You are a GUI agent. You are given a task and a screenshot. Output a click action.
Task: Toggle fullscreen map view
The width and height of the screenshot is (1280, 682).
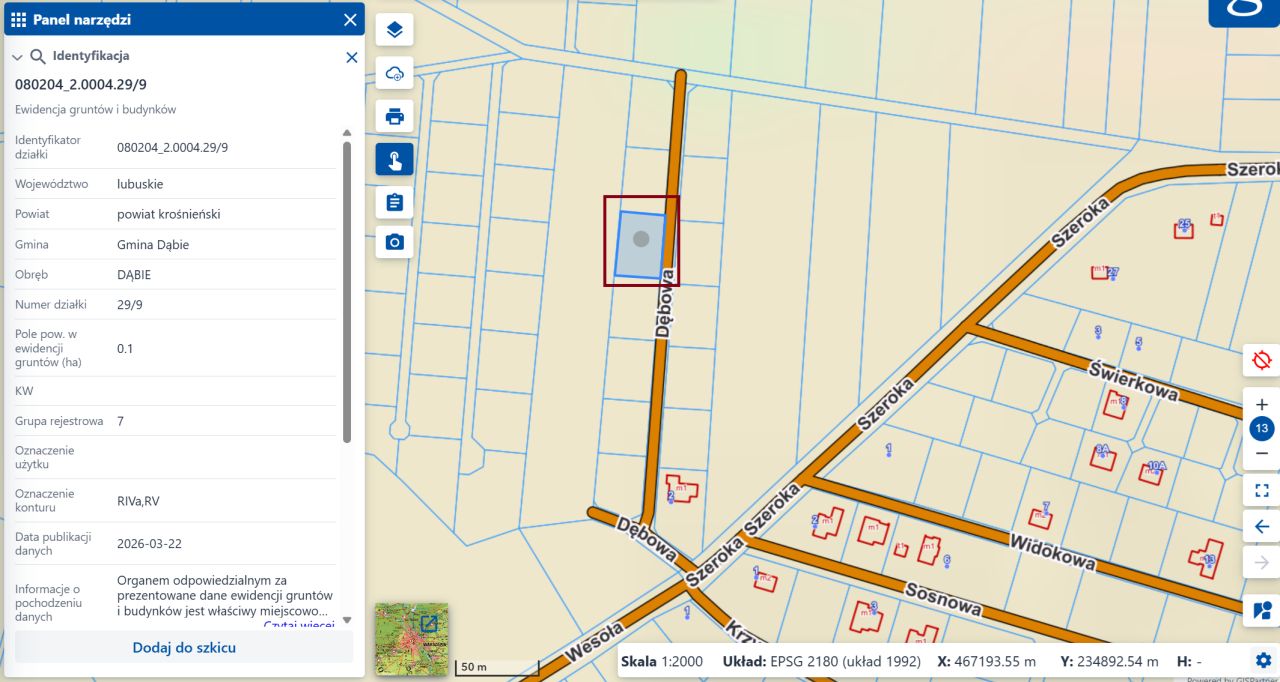coord(1262,491)
